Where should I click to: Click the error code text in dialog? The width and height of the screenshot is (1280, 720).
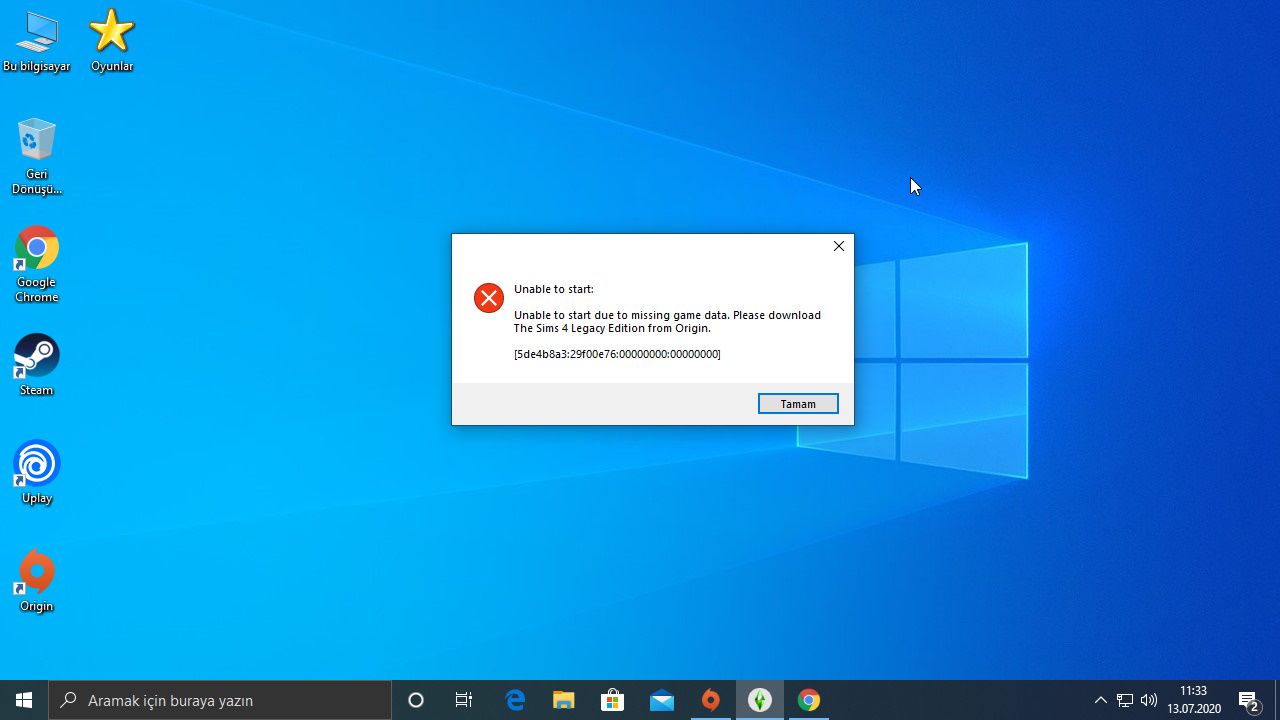pyautogui.click(x=617, y=354)
